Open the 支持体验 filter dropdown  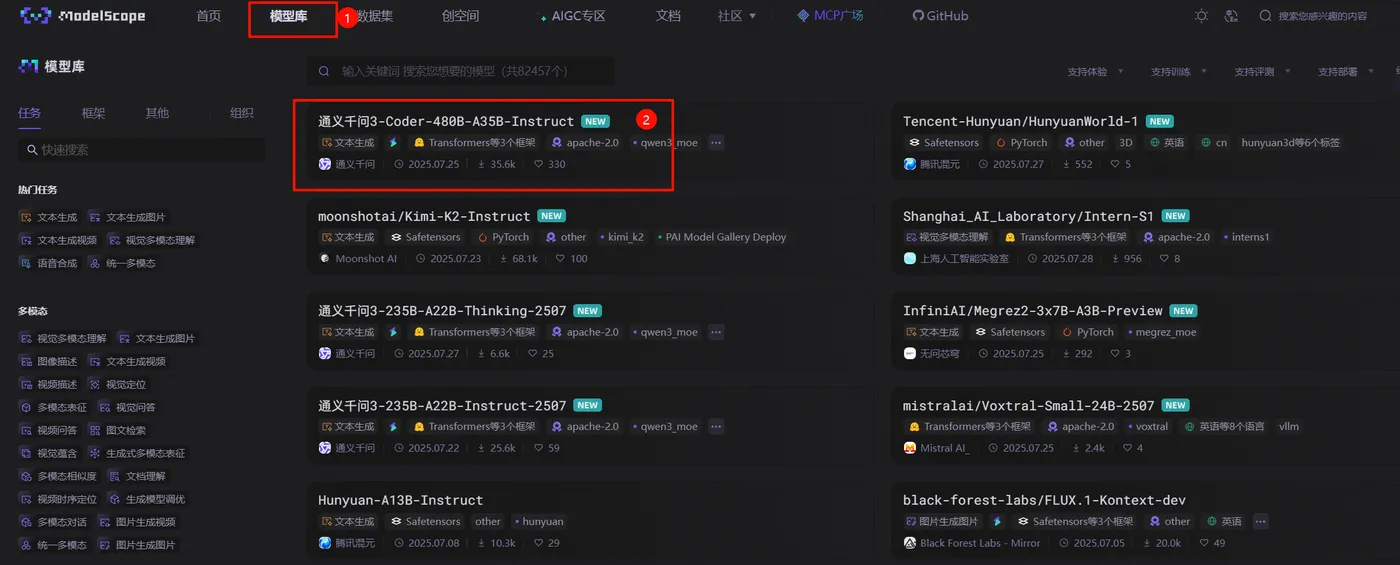point(1095,72)
